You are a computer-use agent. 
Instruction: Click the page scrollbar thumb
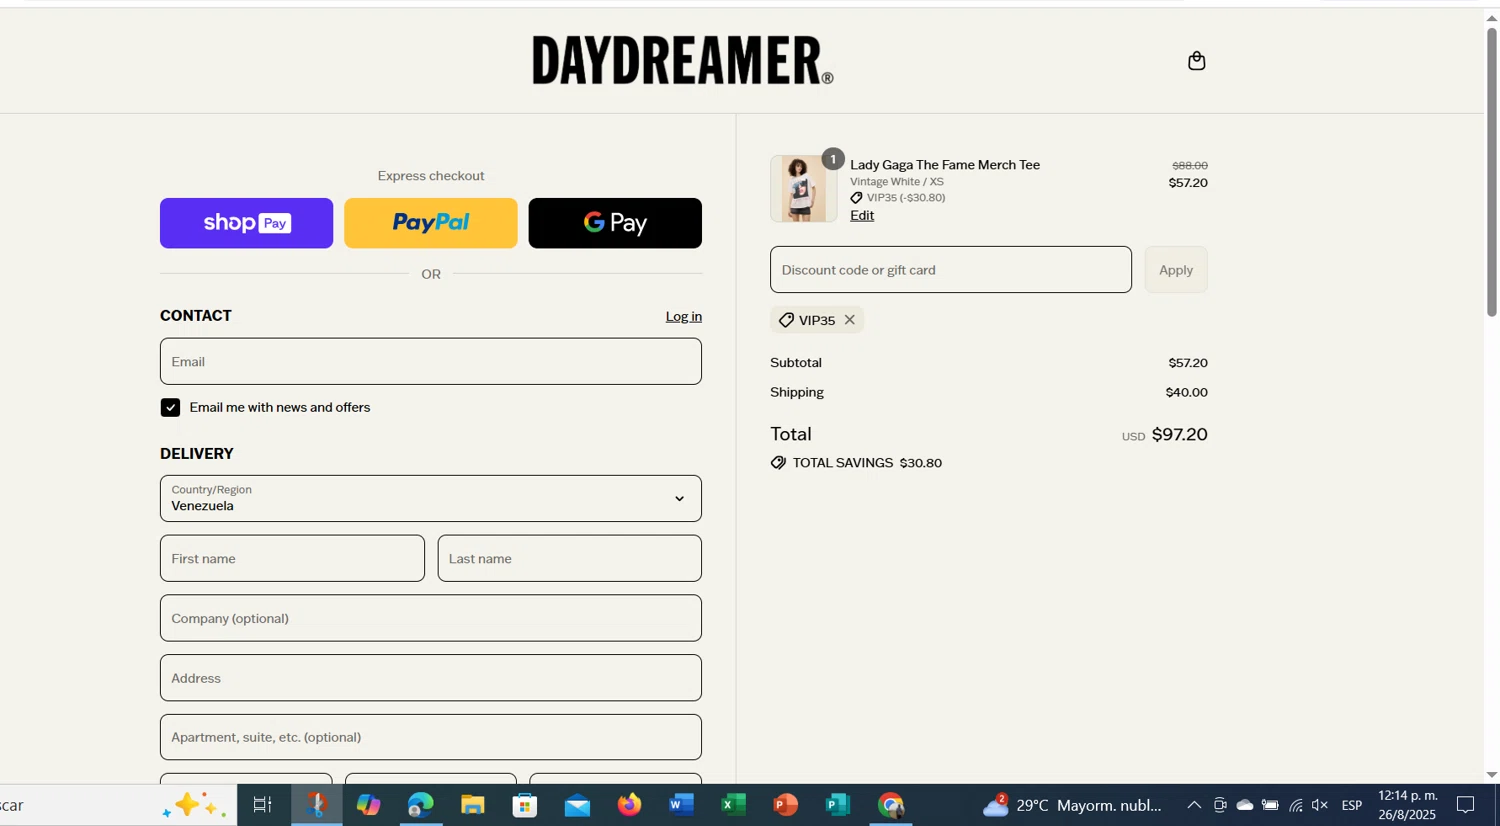click(x=1491, y=170)
